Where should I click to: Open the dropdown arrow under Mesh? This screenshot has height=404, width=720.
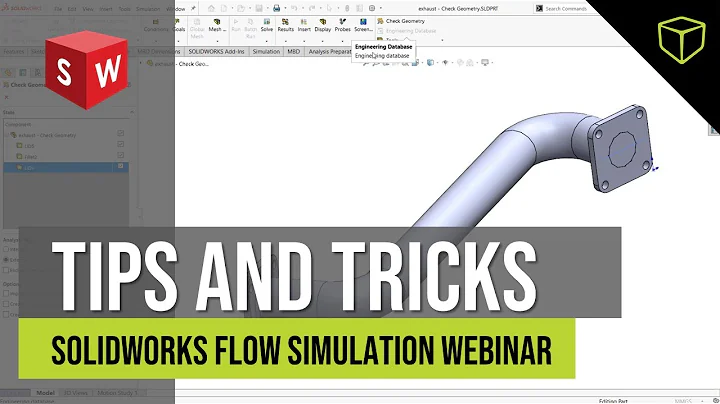(217, 40)
